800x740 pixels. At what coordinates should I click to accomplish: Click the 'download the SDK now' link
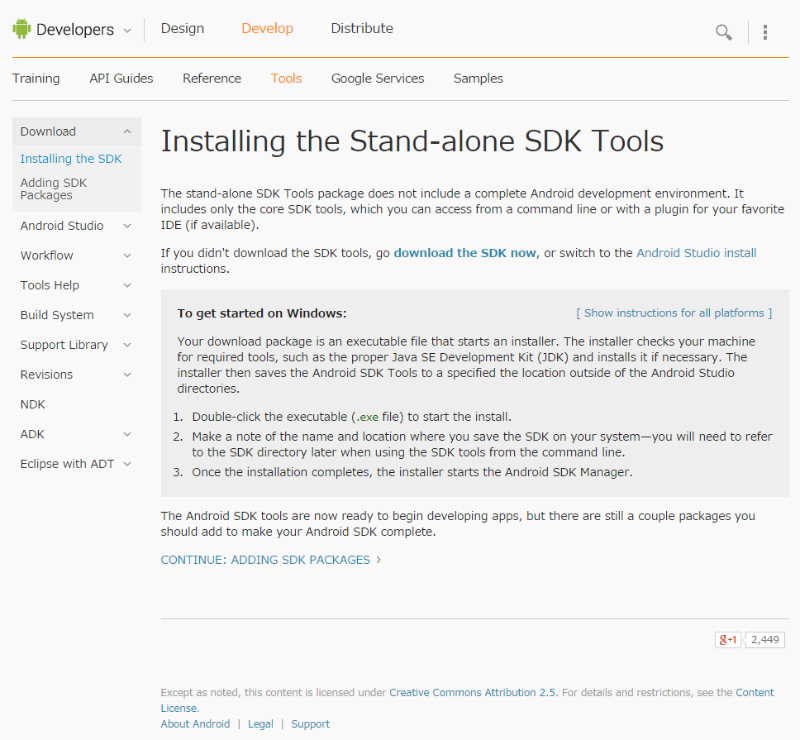(465, 253)
